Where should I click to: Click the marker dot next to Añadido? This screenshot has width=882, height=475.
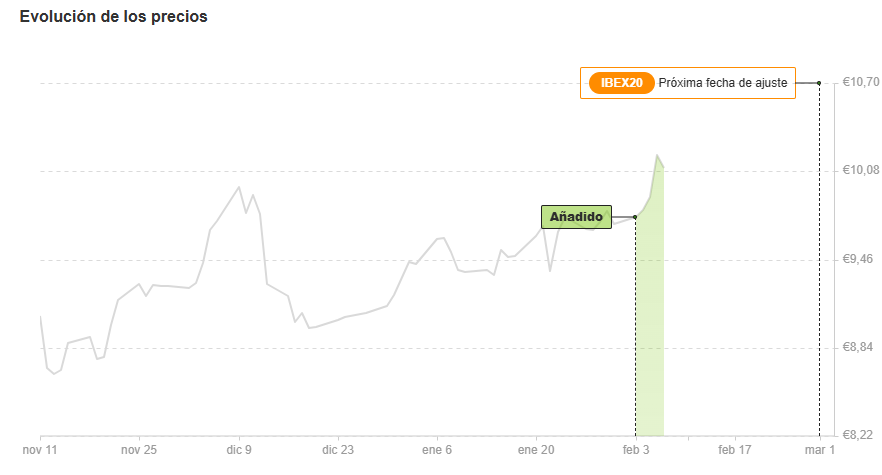635,217
